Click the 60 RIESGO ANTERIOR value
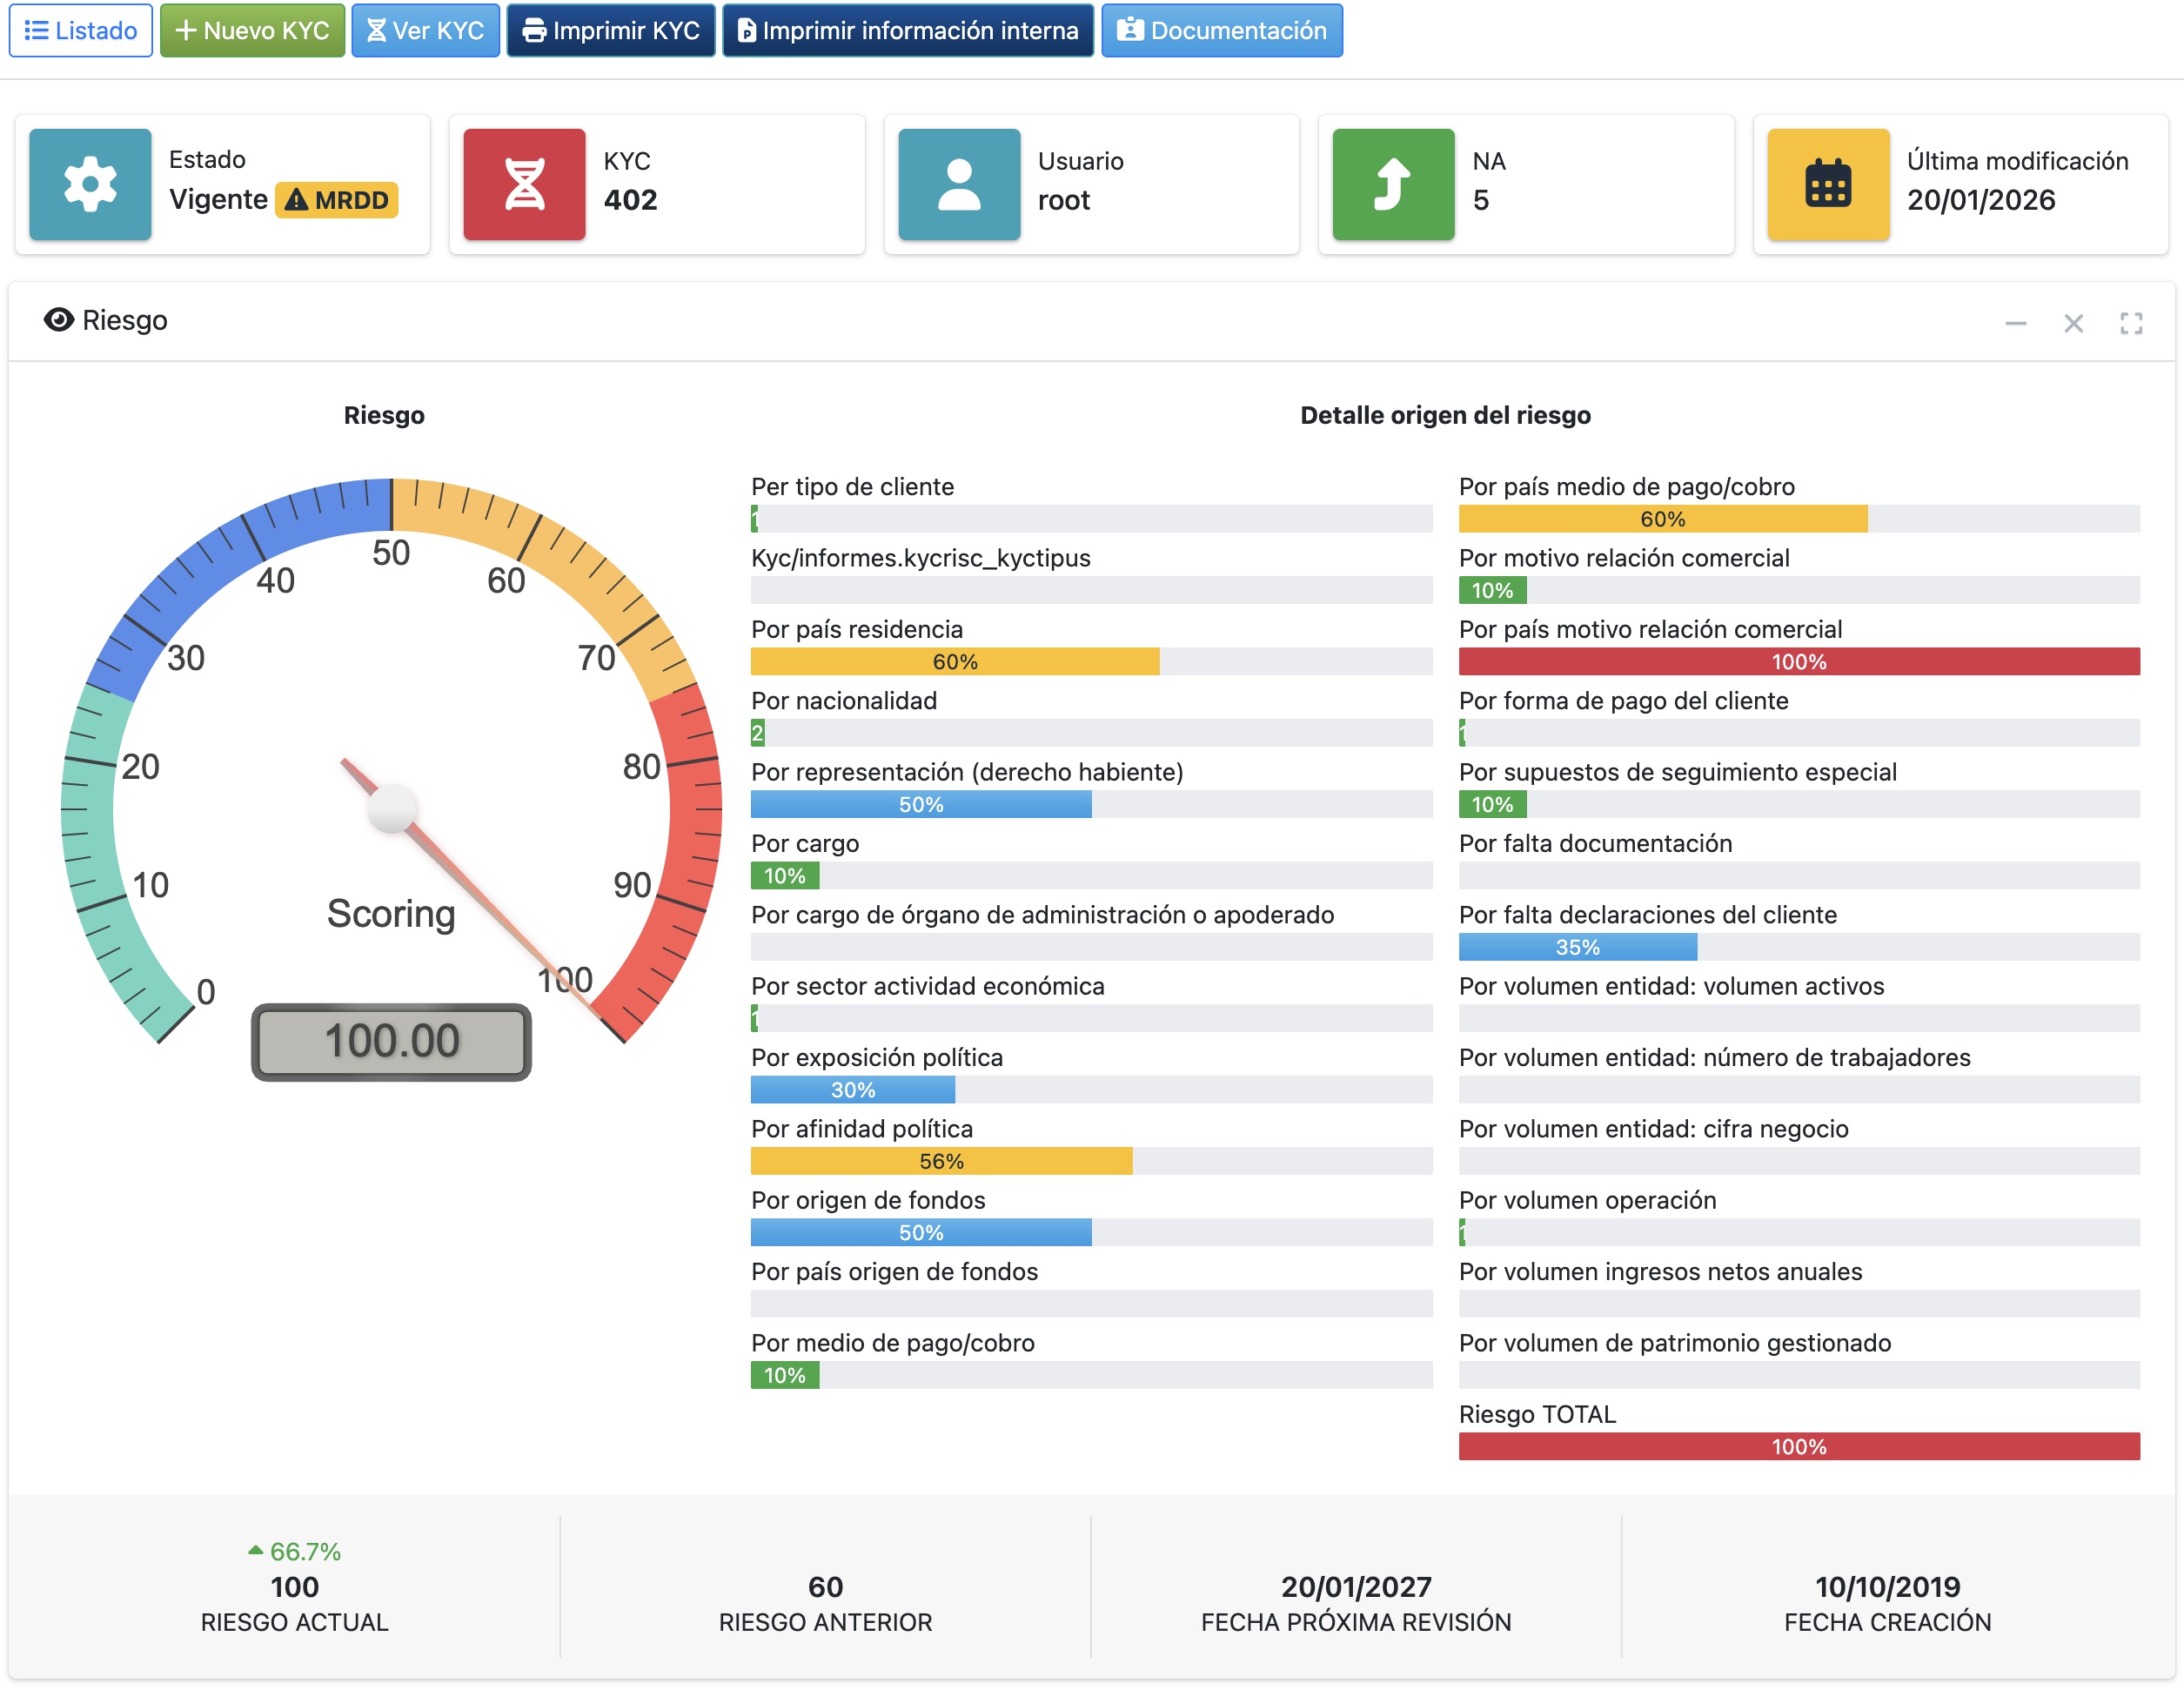Image resolution: width=2184 pixels, height=1690 pixels. coord(825,1587)
